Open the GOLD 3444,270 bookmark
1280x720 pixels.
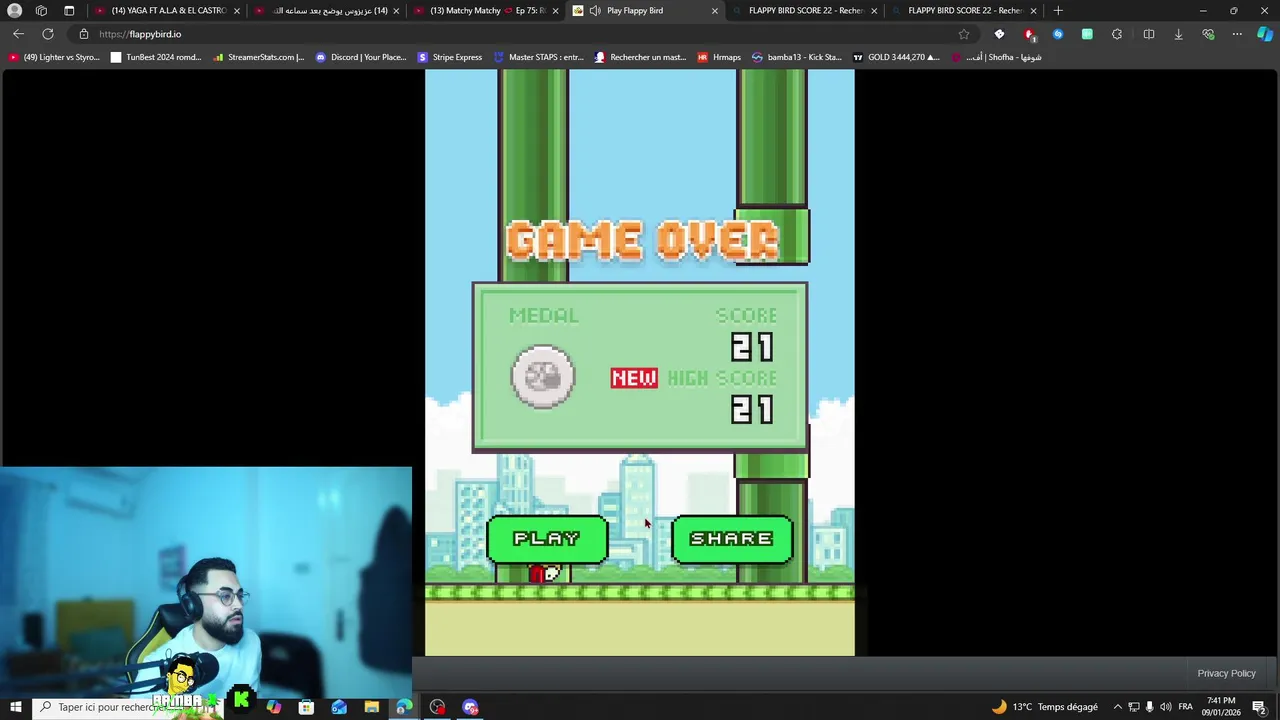(896, 57)
